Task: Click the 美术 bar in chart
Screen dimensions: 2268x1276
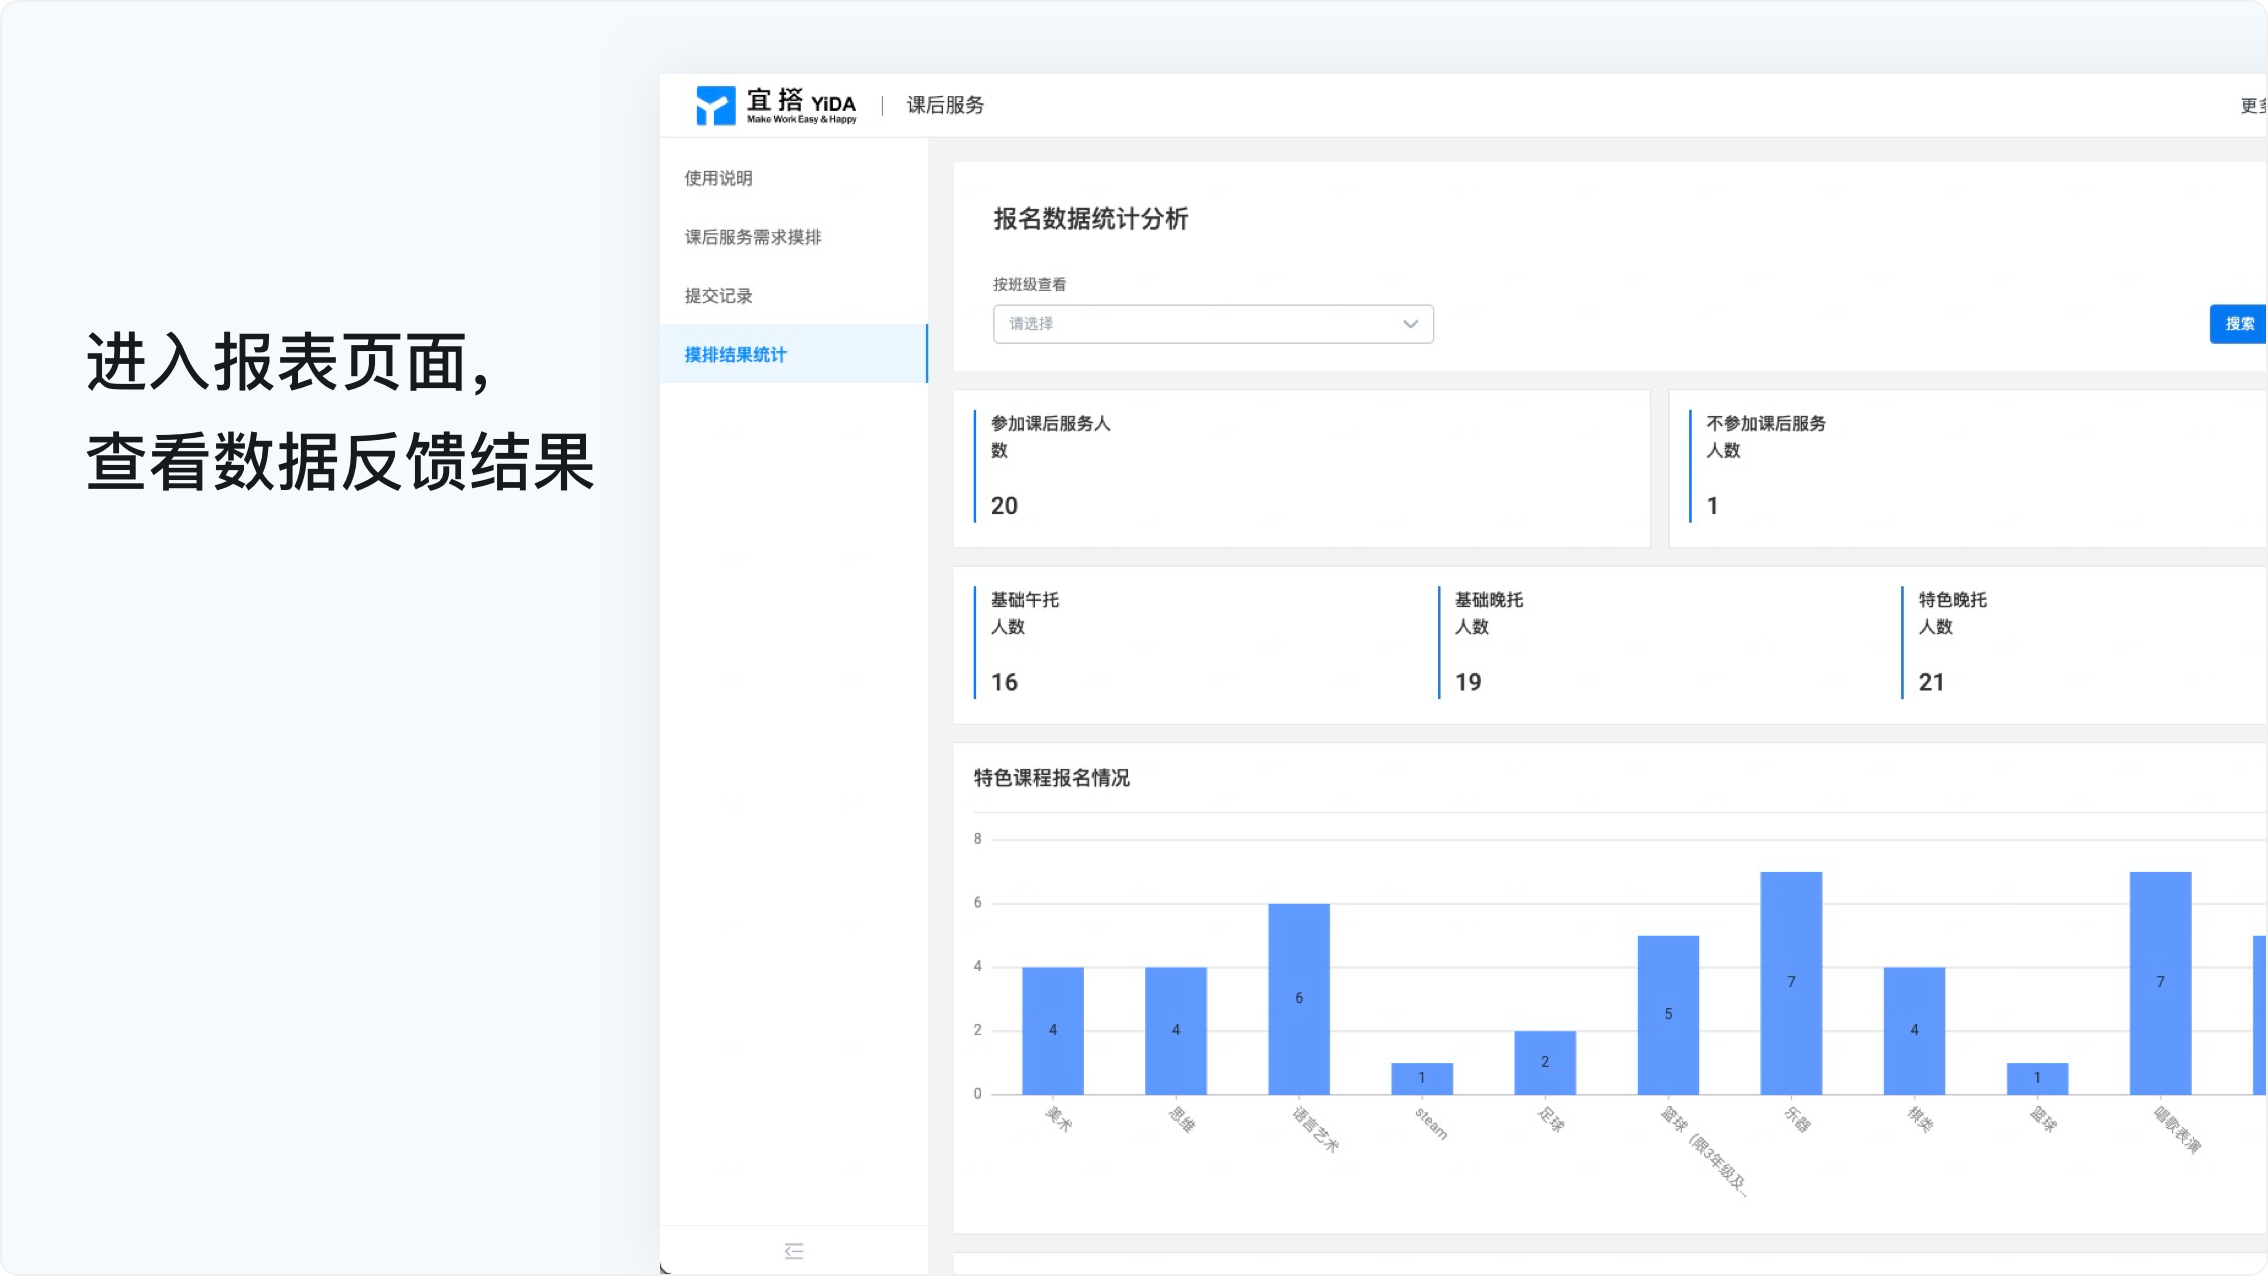Action: 1053,1030
